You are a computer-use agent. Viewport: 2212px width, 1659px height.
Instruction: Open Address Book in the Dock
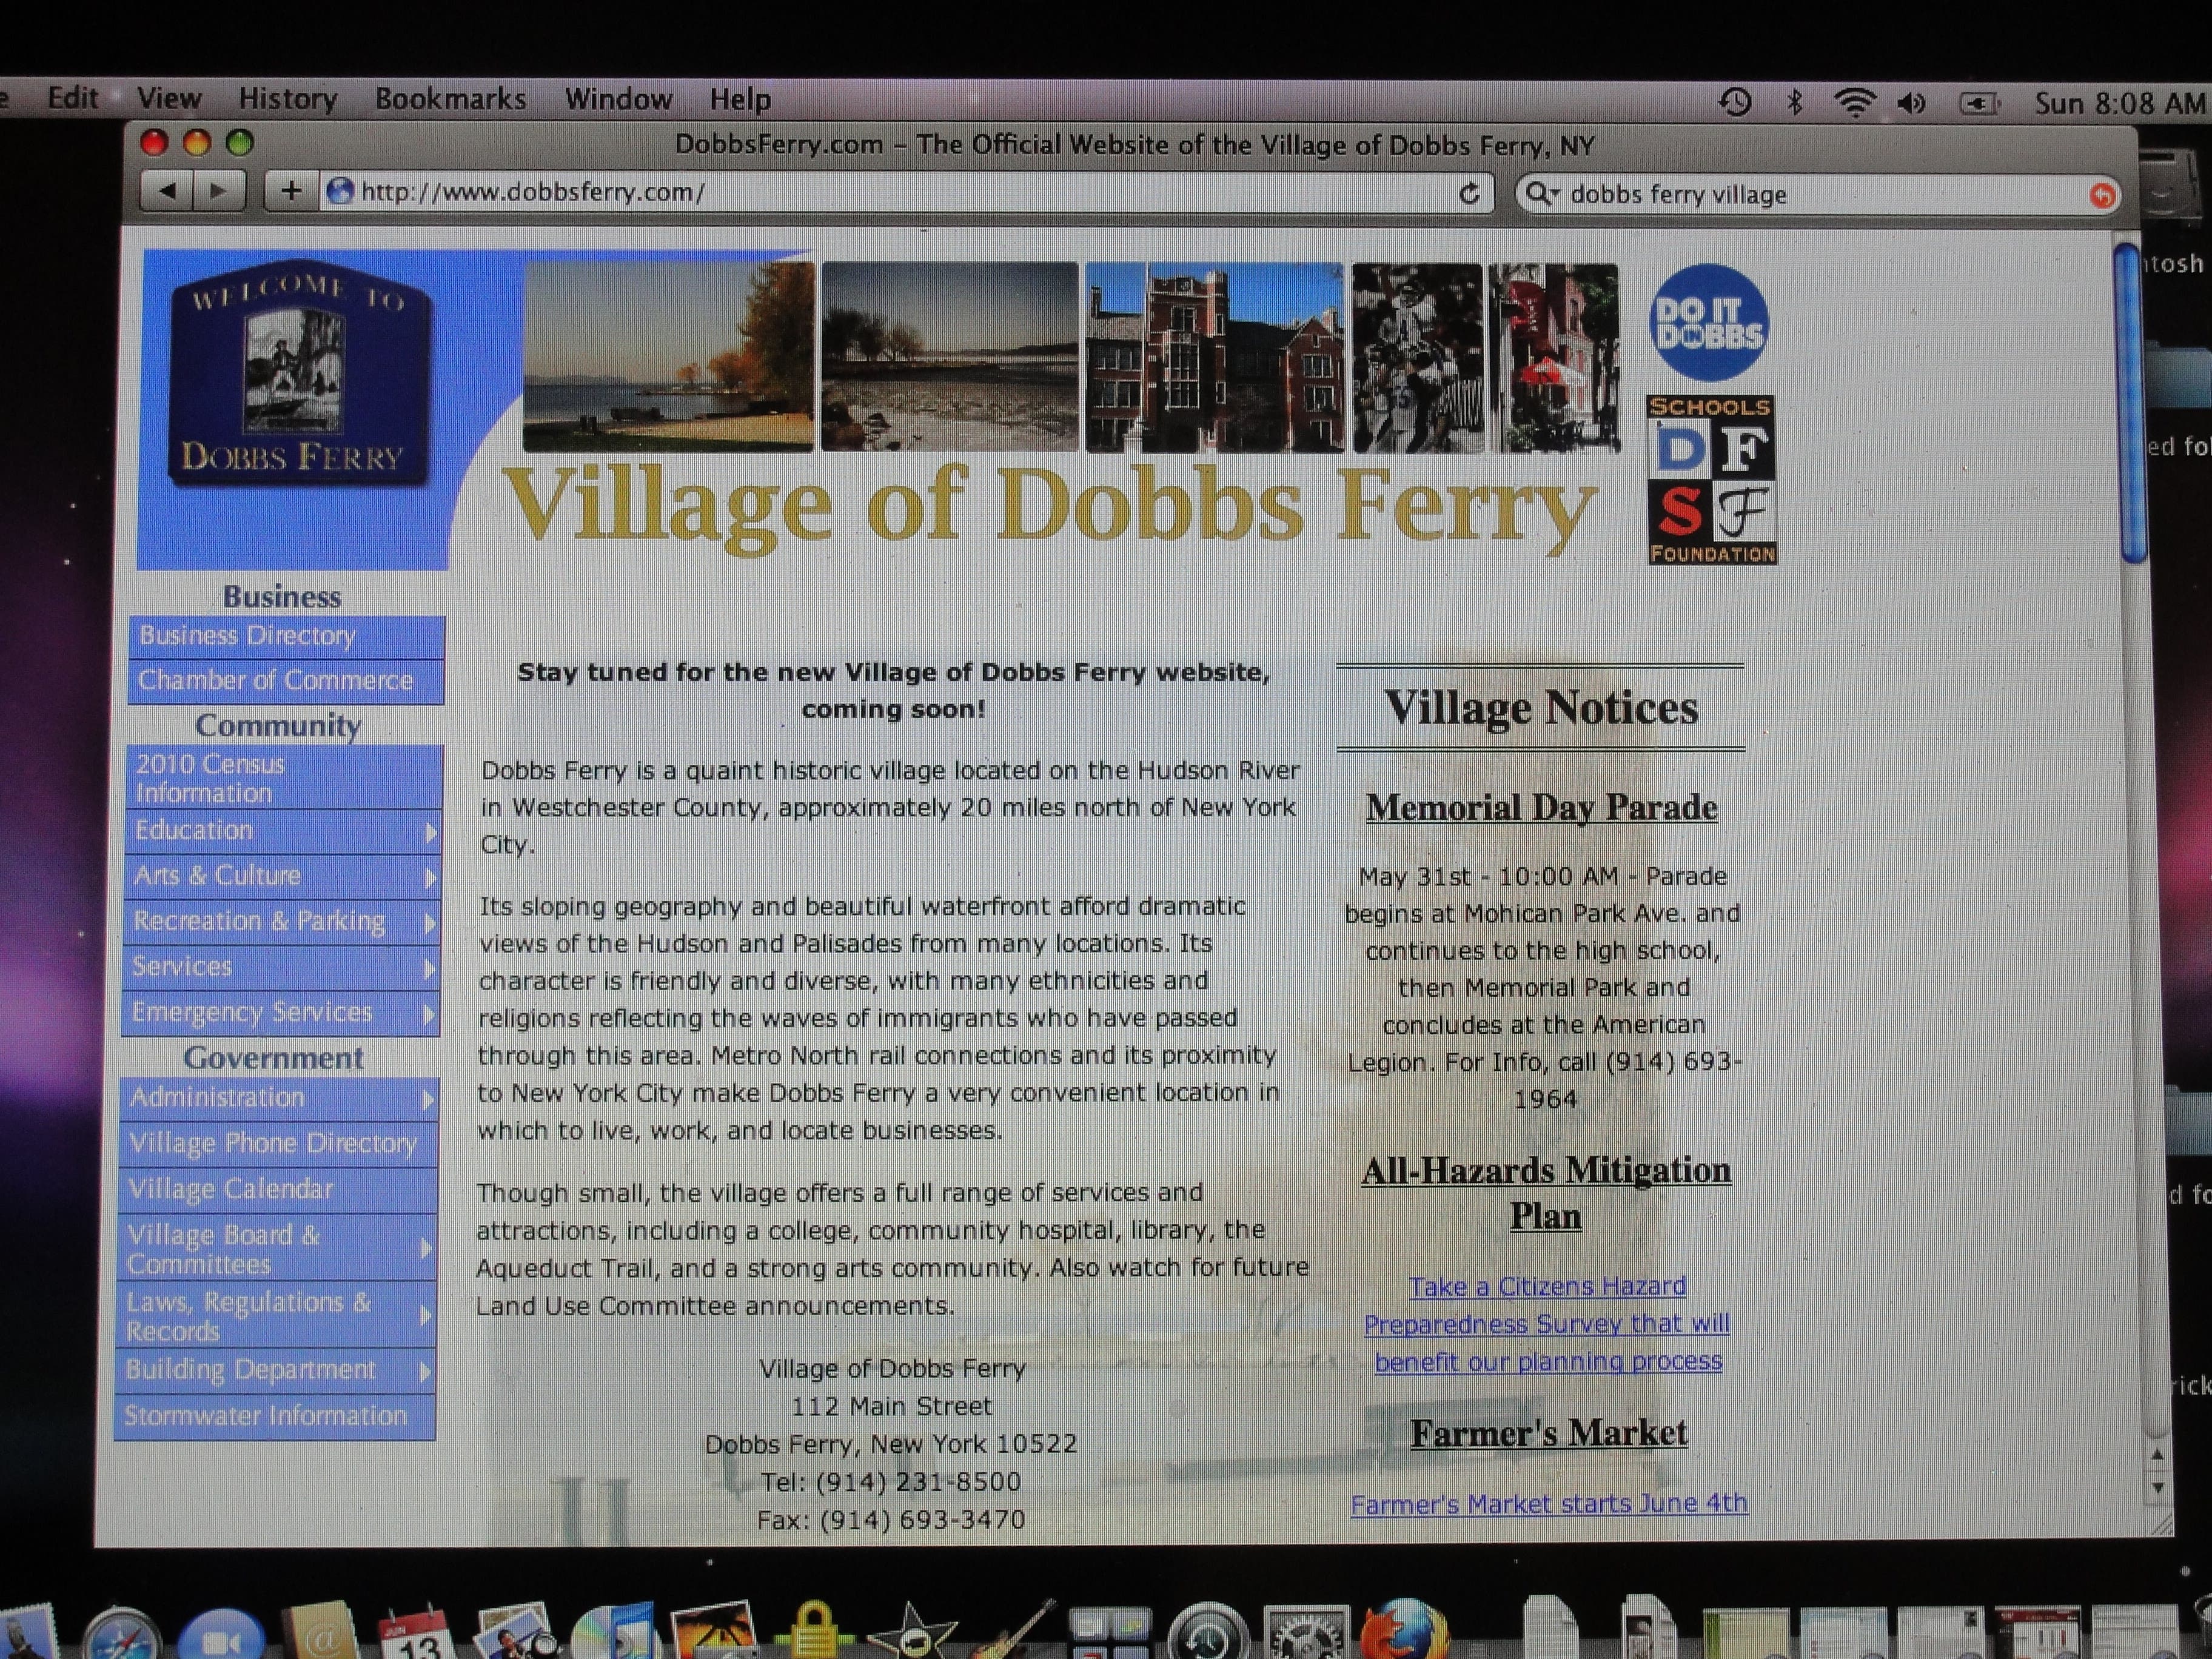pyautogui.click(x=320, y=1632)
